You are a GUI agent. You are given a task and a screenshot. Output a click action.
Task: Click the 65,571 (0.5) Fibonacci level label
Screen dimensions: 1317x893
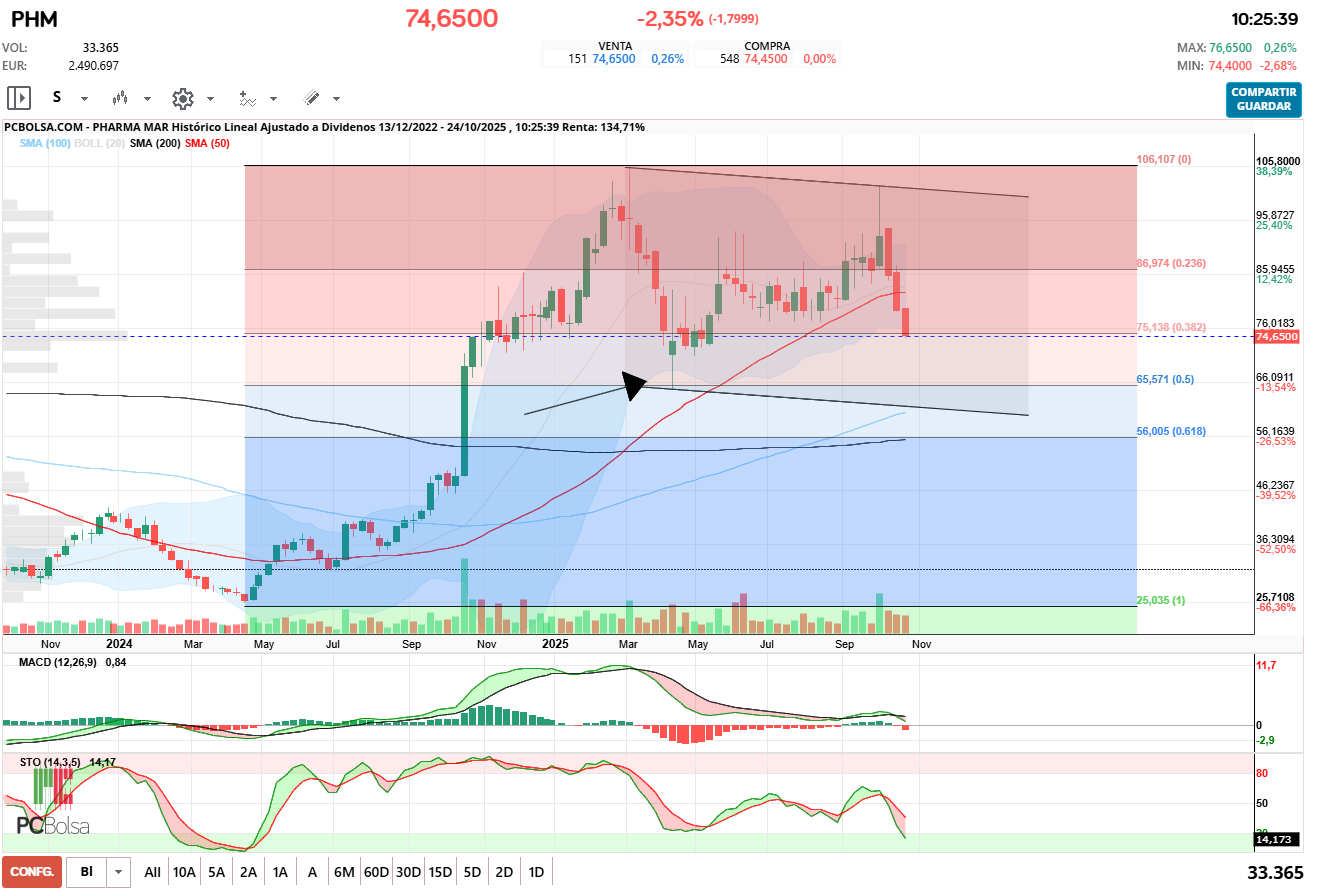click(1165, 380)
